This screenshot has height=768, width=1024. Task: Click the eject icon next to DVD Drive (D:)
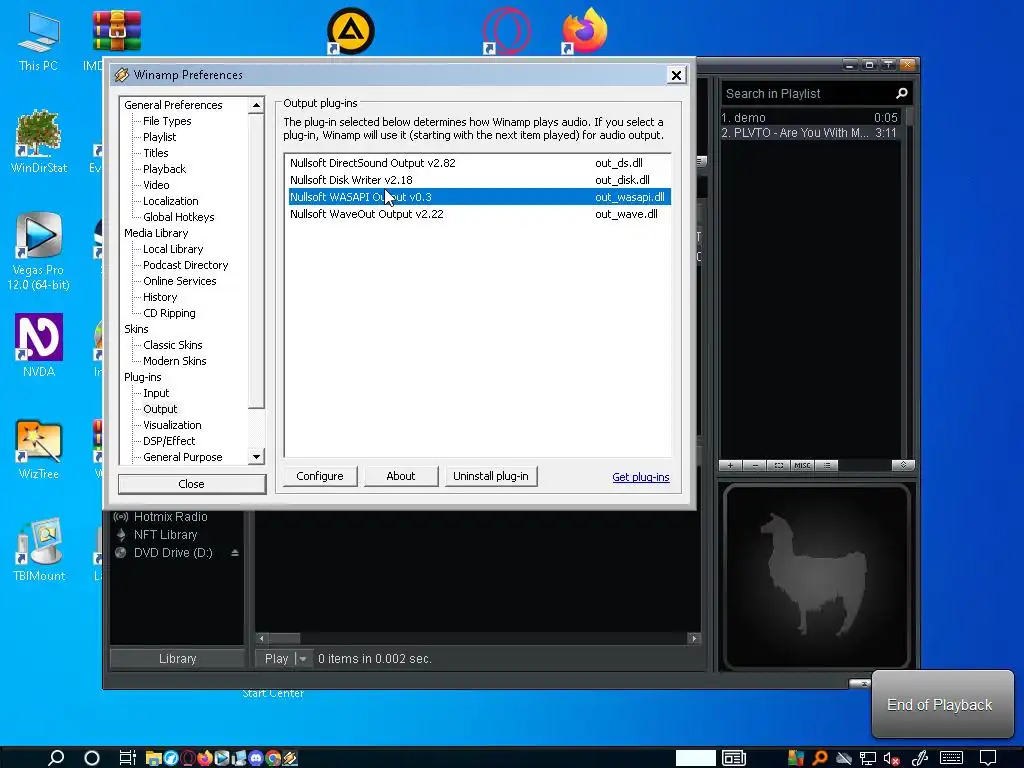tap(234, 552)
